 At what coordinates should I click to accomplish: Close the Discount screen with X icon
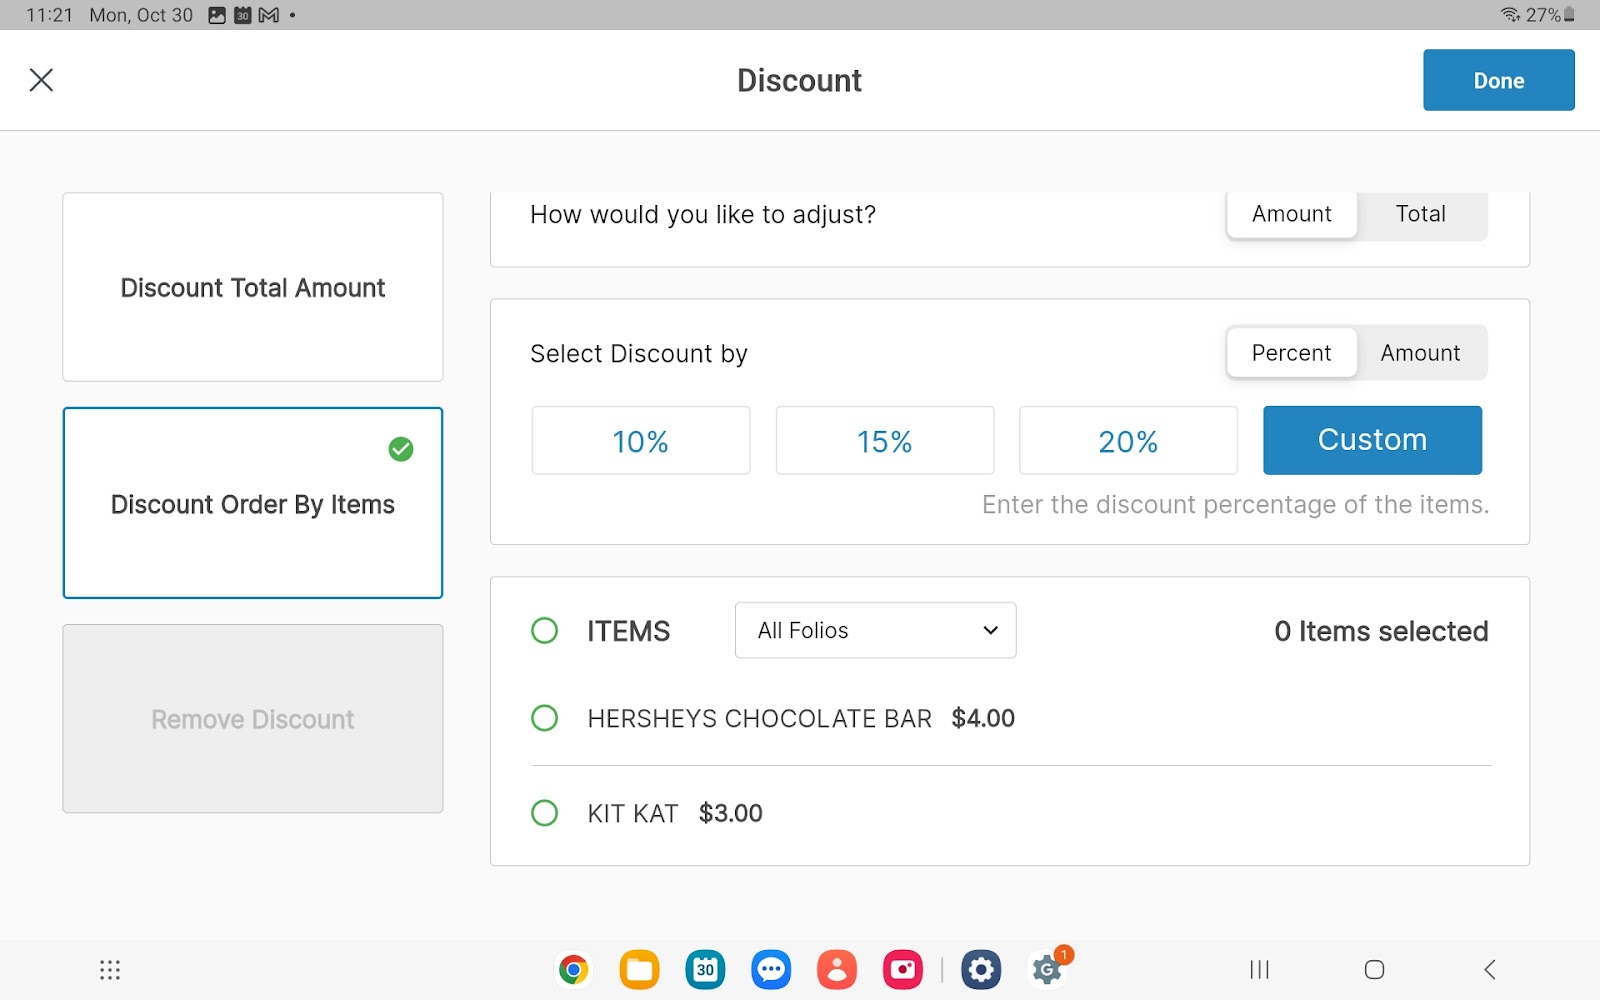pyautogui.click(x=41, y=80)
